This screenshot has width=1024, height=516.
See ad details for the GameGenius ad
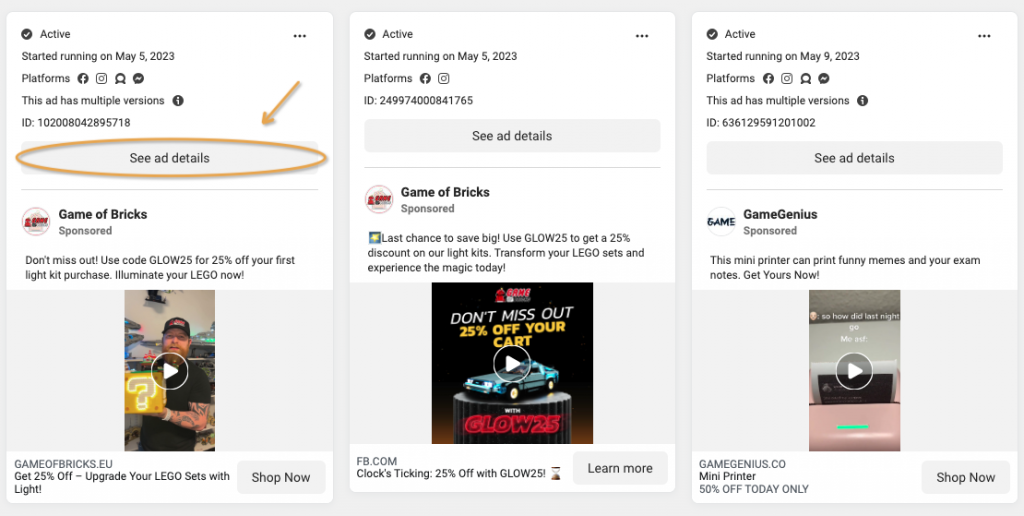(x=854, y=158)
